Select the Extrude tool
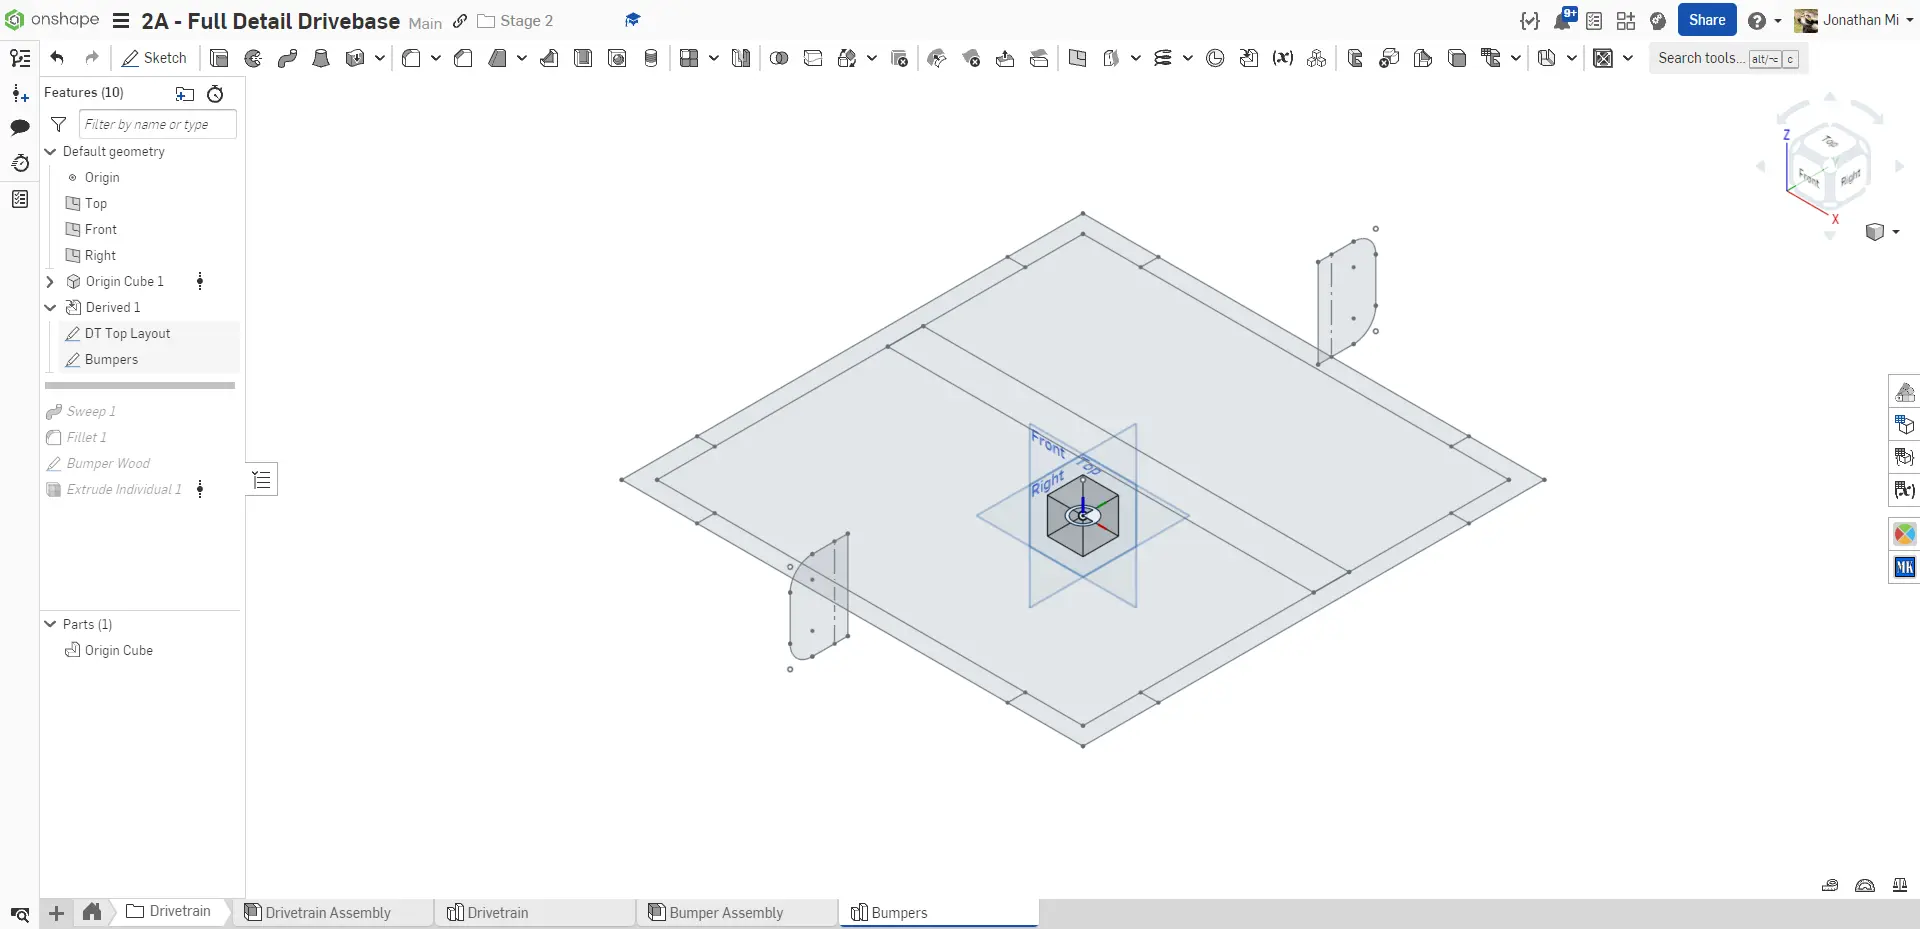Image resolution: width=1920 pixels, height=929 pixels. tap(219, 58)
